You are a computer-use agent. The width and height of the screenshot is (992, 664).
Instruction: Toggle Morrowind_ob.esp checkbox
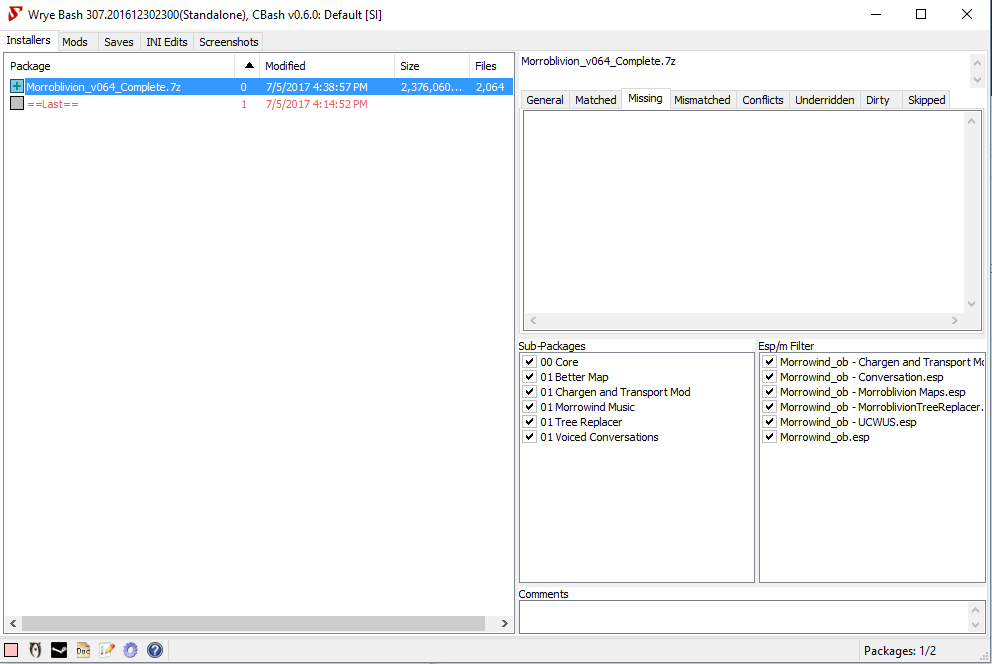coord(769,437)
